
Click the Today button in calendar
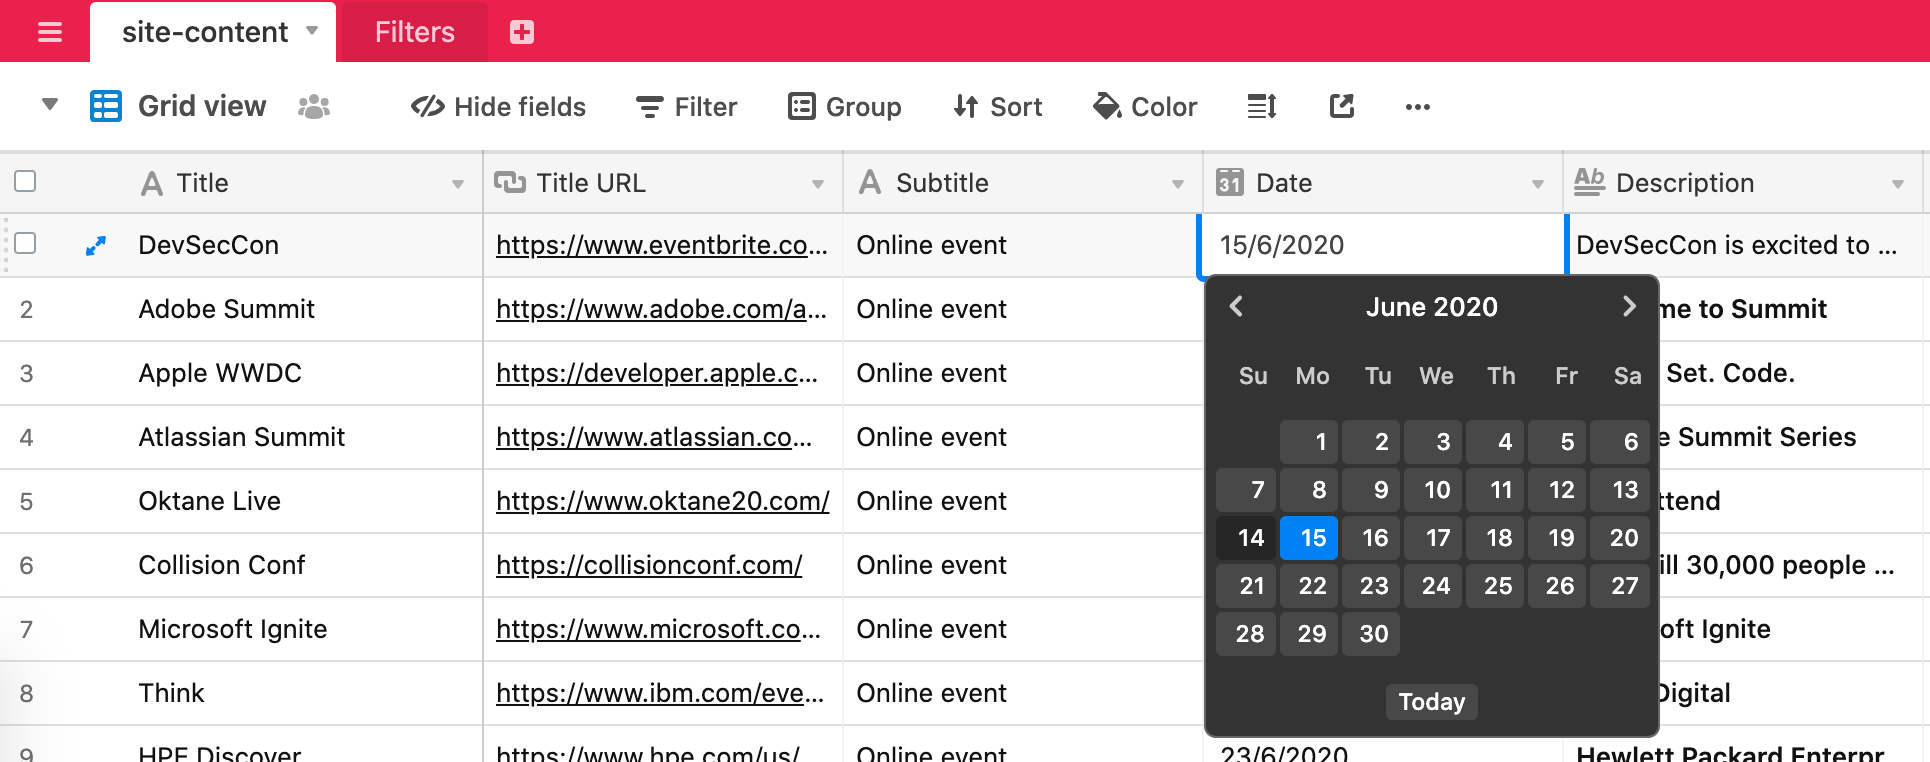coord(1432,701)
